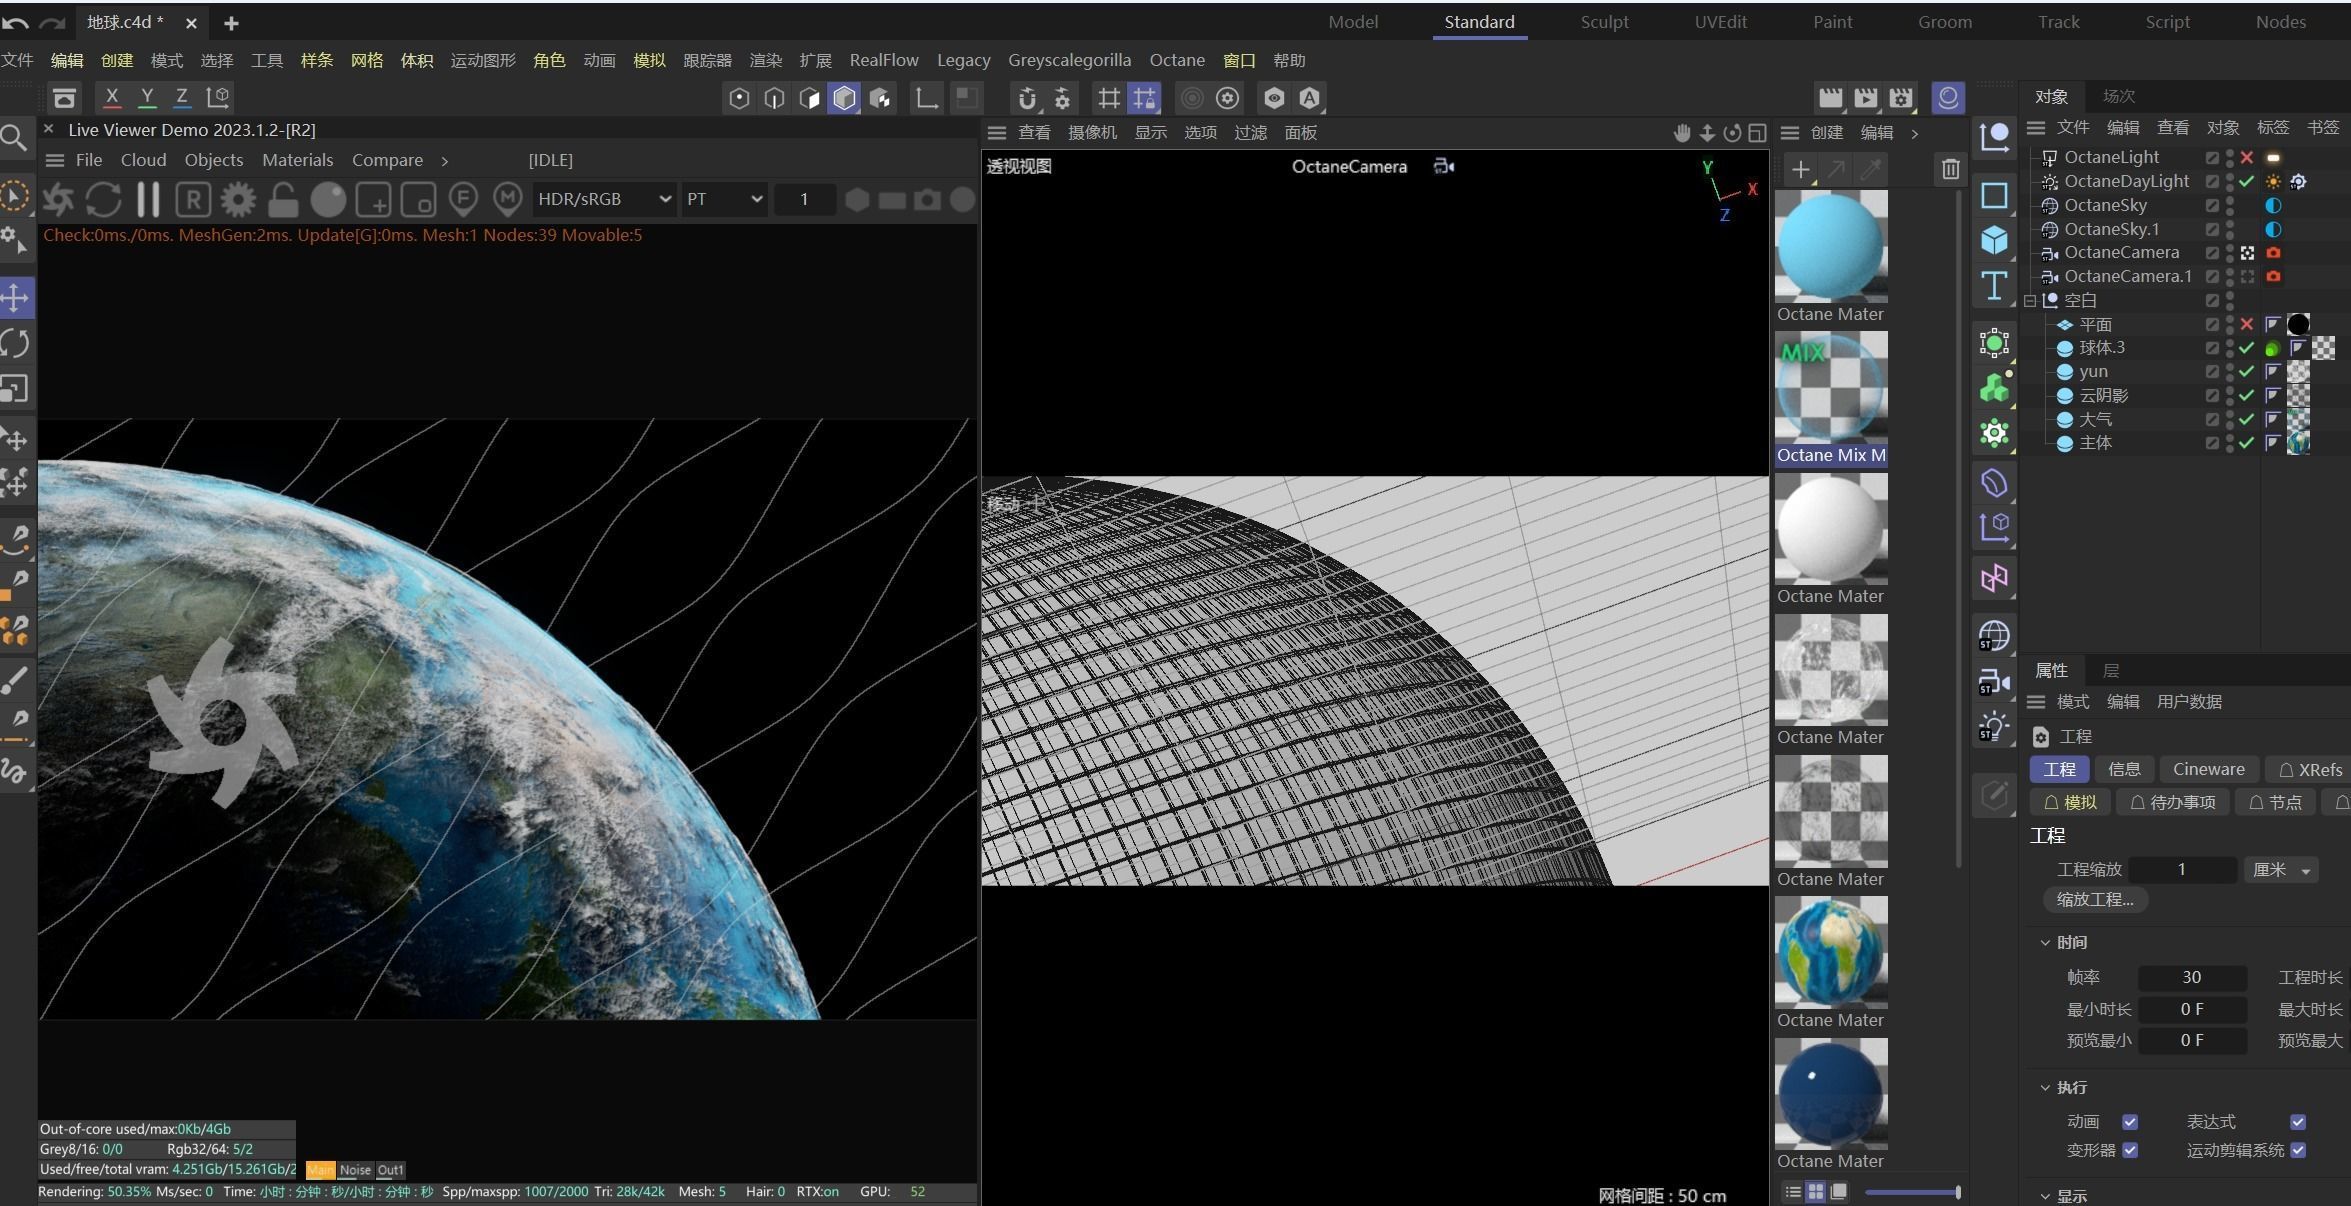Collapse the 空白 null tree node
This screenshot has height=1206, width=2351.
[x=2030, y=300]
